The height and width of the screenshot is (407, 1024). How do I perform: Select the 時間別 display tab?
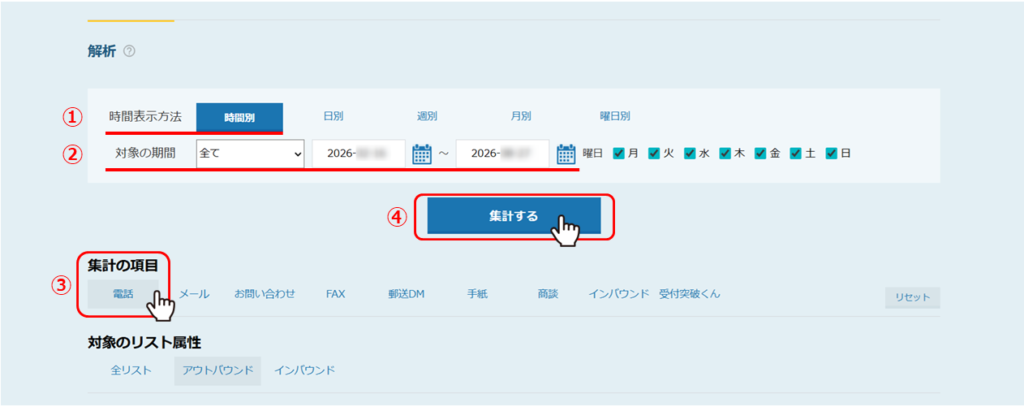(x=239, y=117)
